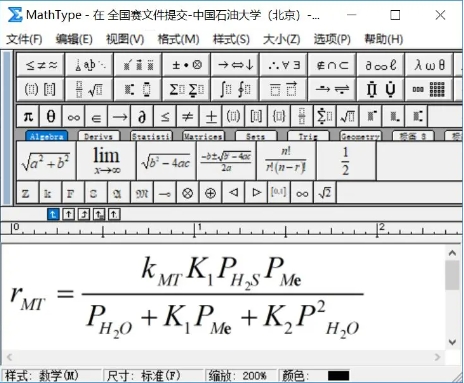
Task: Switch to the Algebra tab
Action: coord(46,136)
